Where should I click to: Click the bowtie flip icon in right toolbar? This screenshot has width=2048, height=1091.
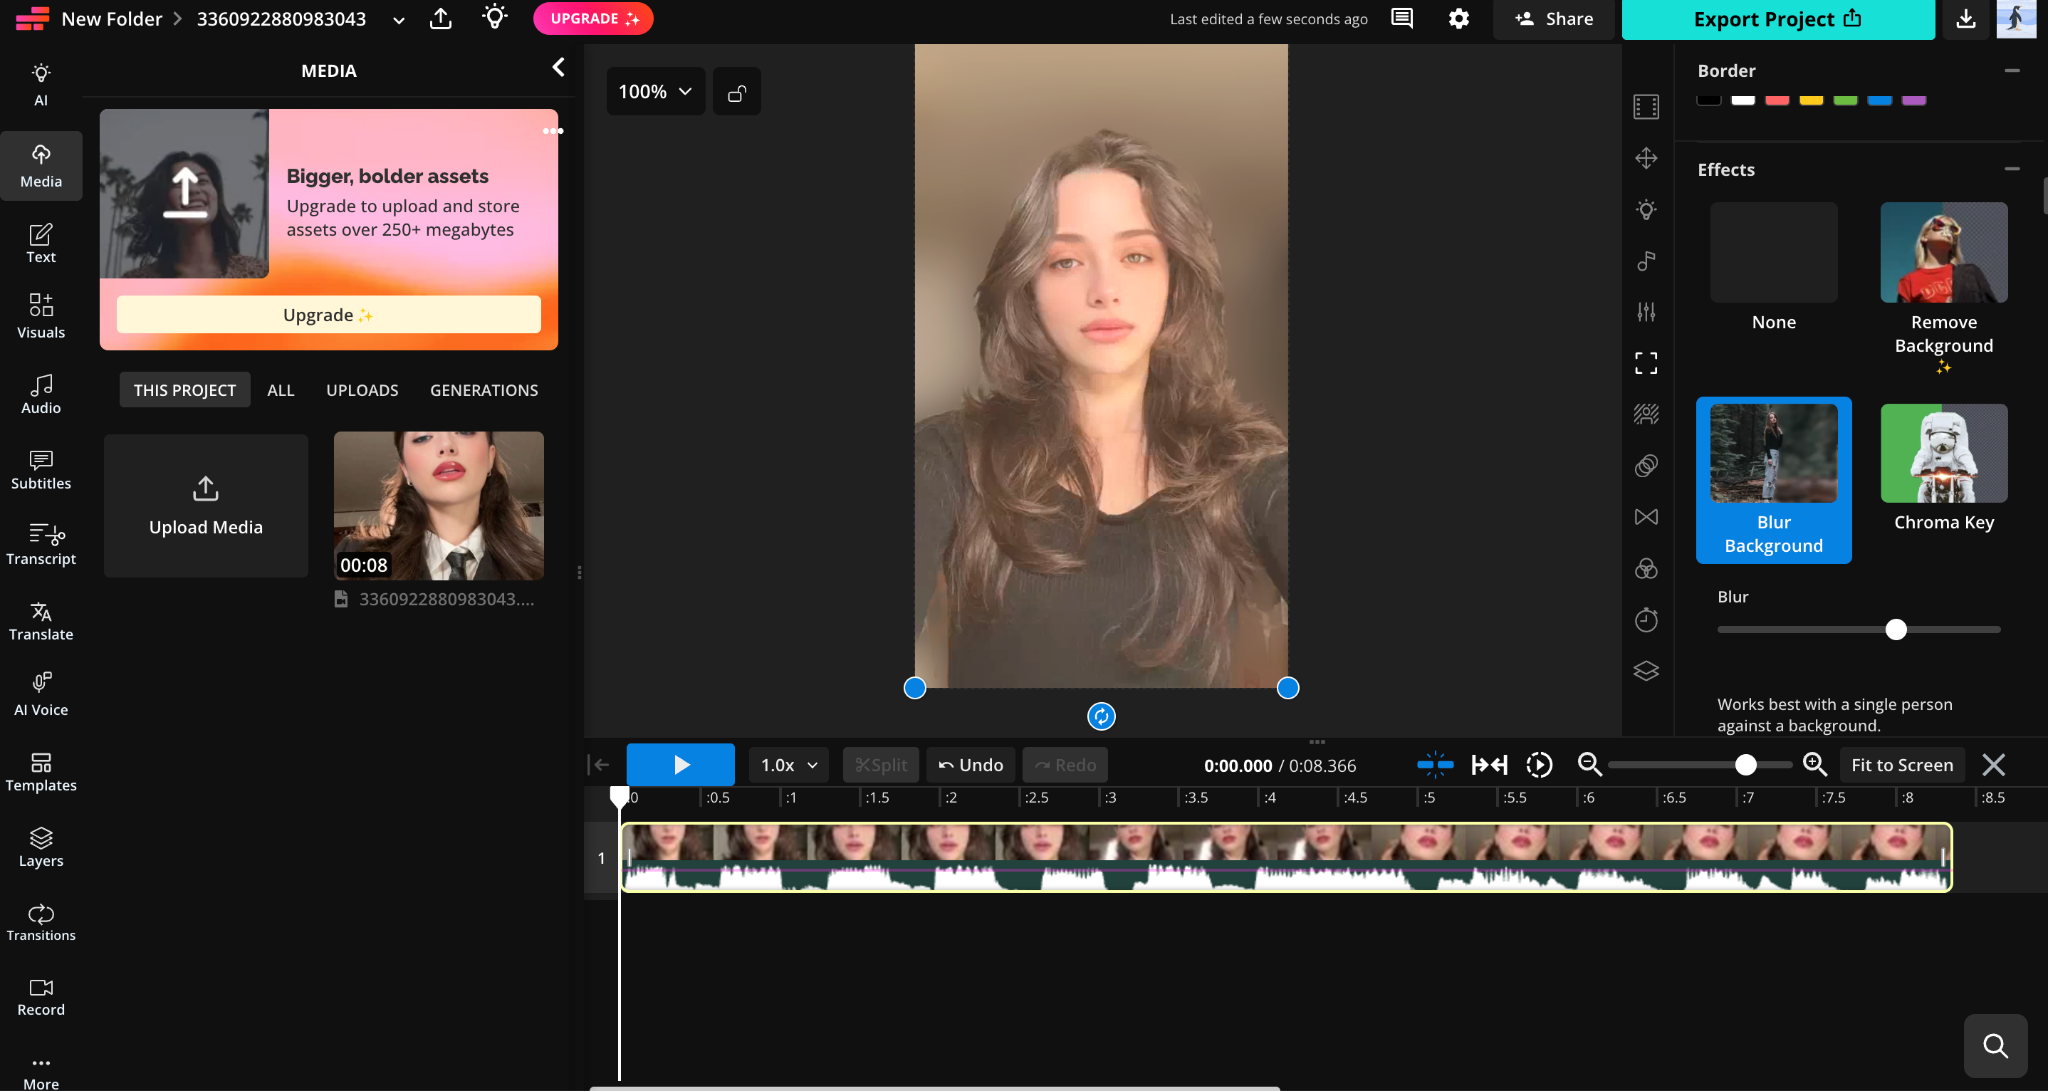coord(1646,517)
